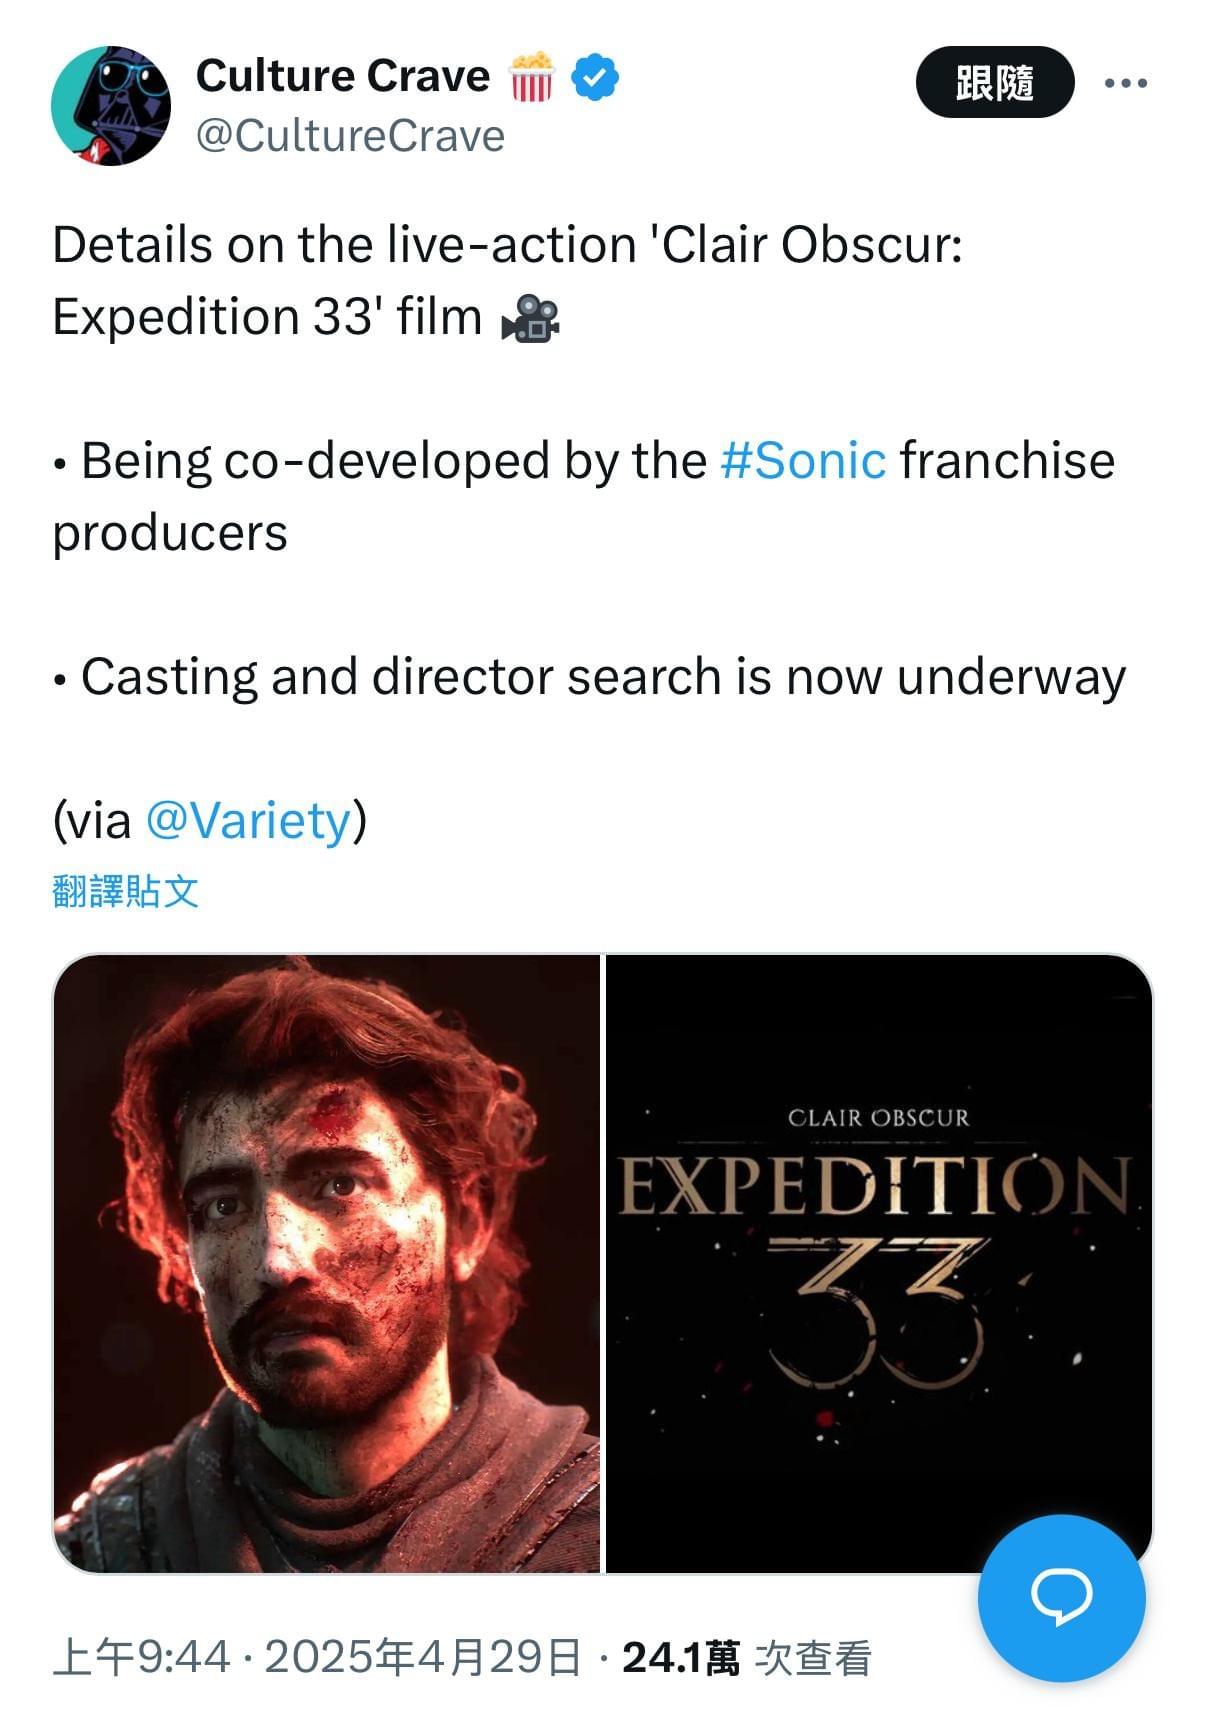Screen dimensions: 1206x1732
Task: Click the word 'producers' in the post
Action: click(x=170, y=533)
